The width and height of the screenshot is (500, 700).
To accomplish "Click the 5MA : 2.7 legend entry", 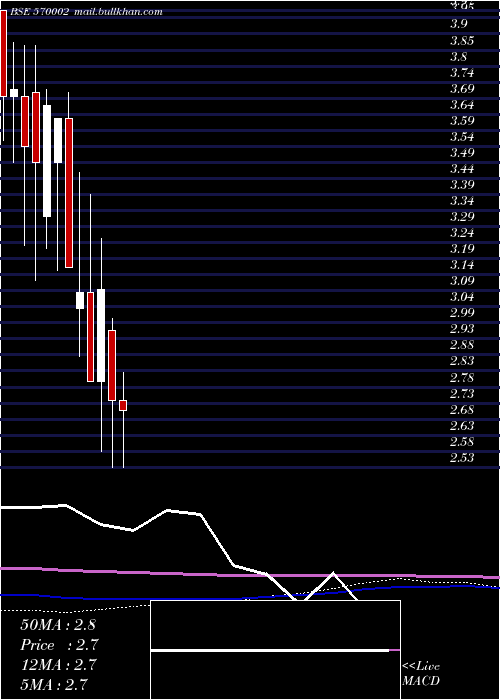I will tap(54, 685).
